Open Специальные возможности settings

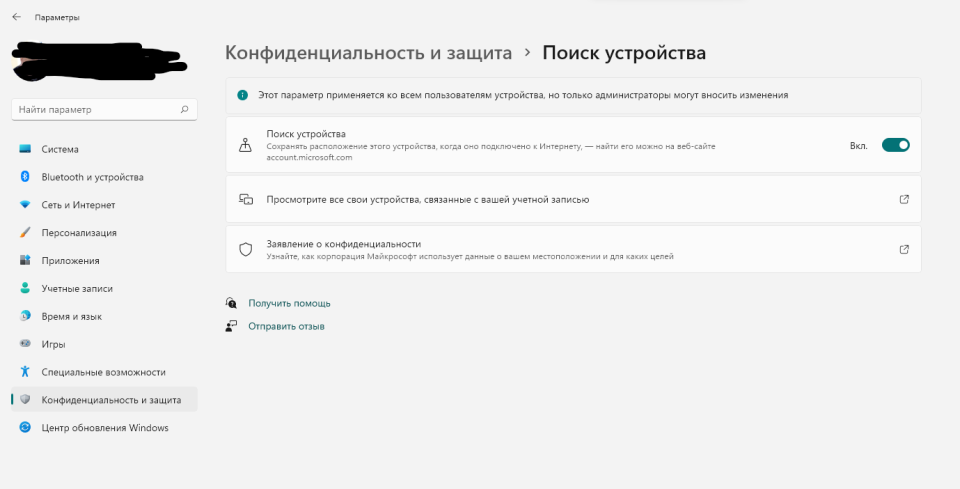[x=103, y=372]
